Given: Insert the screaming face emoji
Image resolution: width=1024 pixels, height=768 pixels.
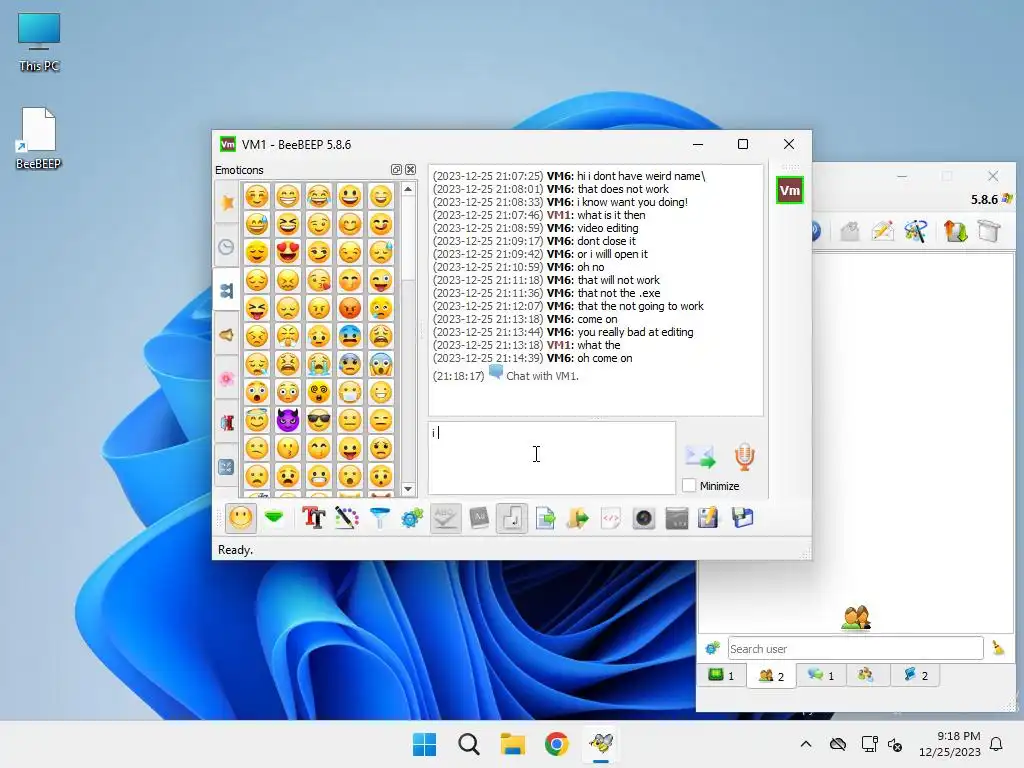Looking at the screenshot, I should (x=381, y=364).
